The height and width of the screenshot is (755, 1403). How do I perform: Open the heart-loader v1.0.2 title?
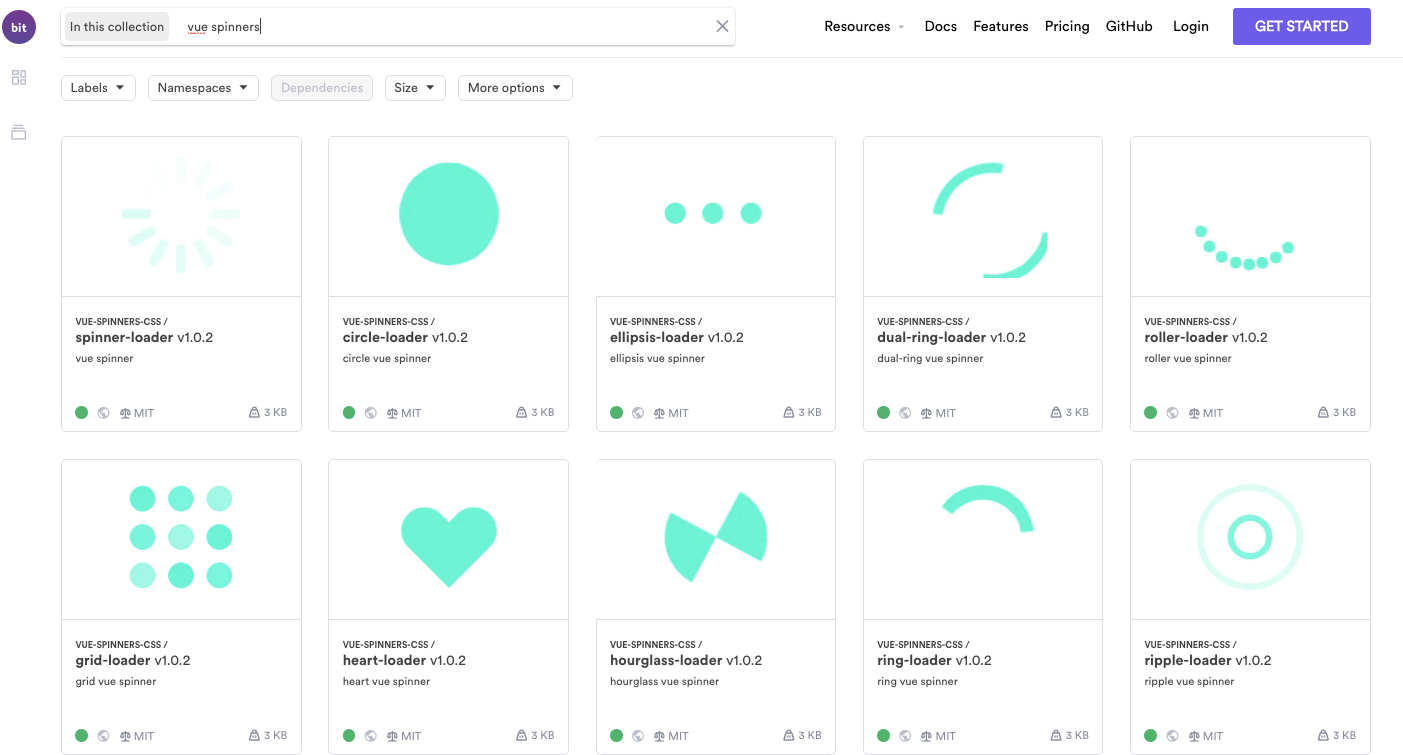click(404, 660)
